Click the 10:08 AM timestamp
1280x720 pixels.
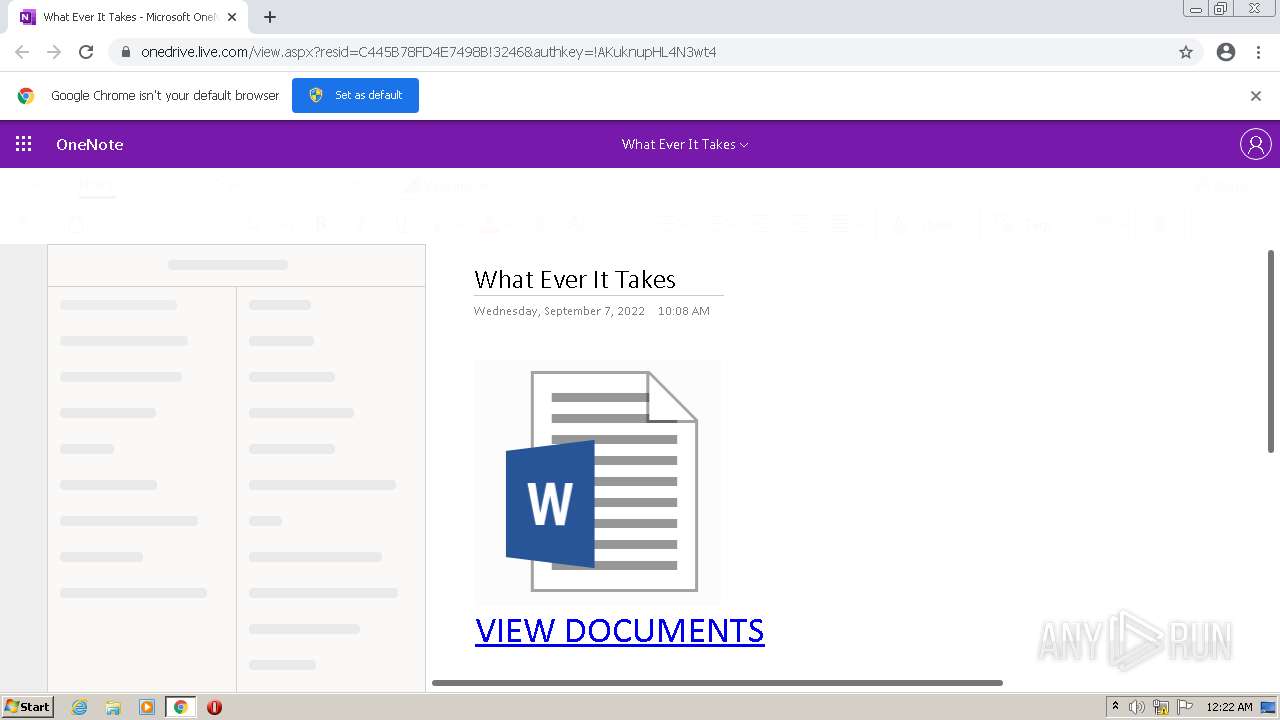(684, 311)
